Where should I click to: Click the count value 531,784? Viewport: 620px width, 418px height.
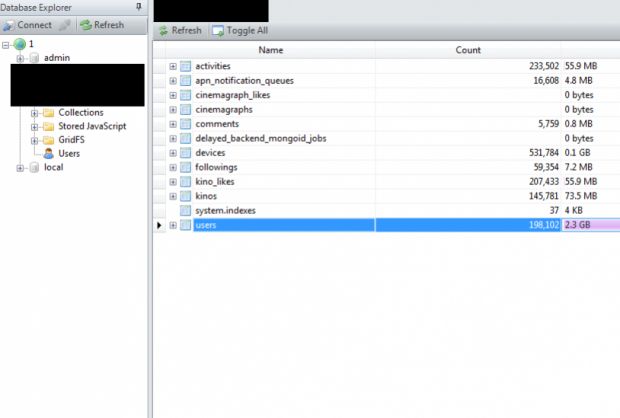(x=544, y=153)
